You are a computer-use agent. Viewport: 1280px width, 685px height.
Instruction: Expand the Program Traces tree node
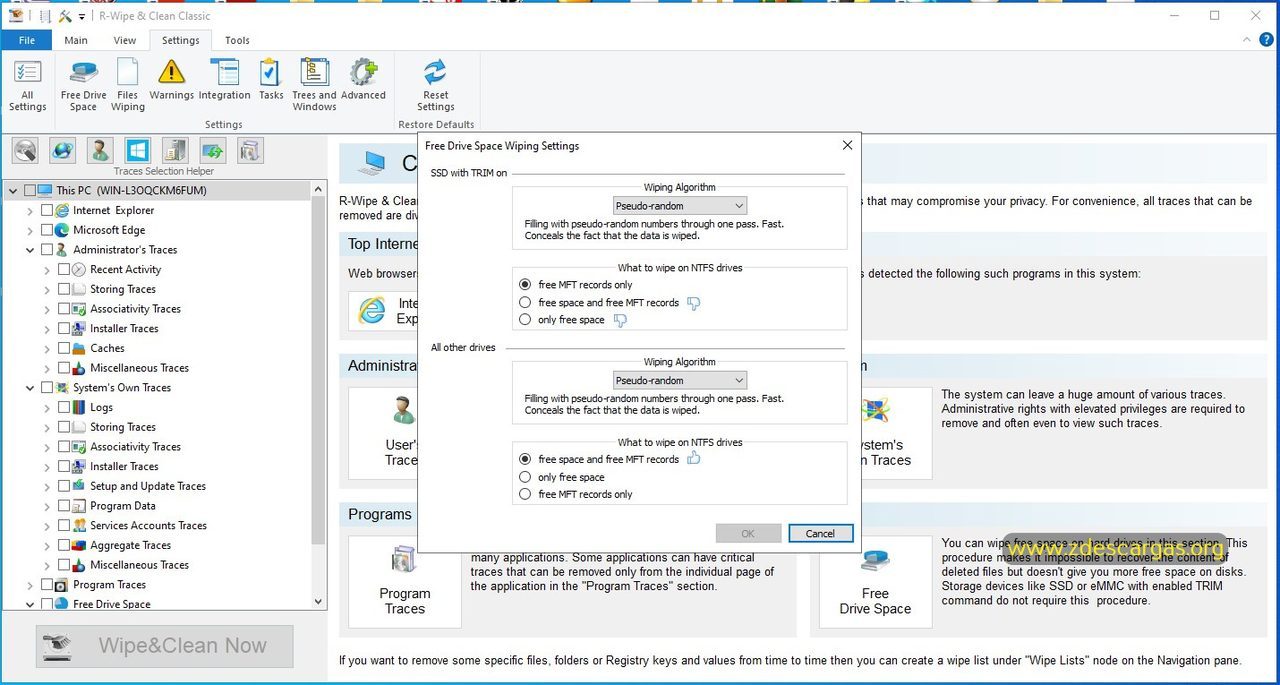point(30,585)
